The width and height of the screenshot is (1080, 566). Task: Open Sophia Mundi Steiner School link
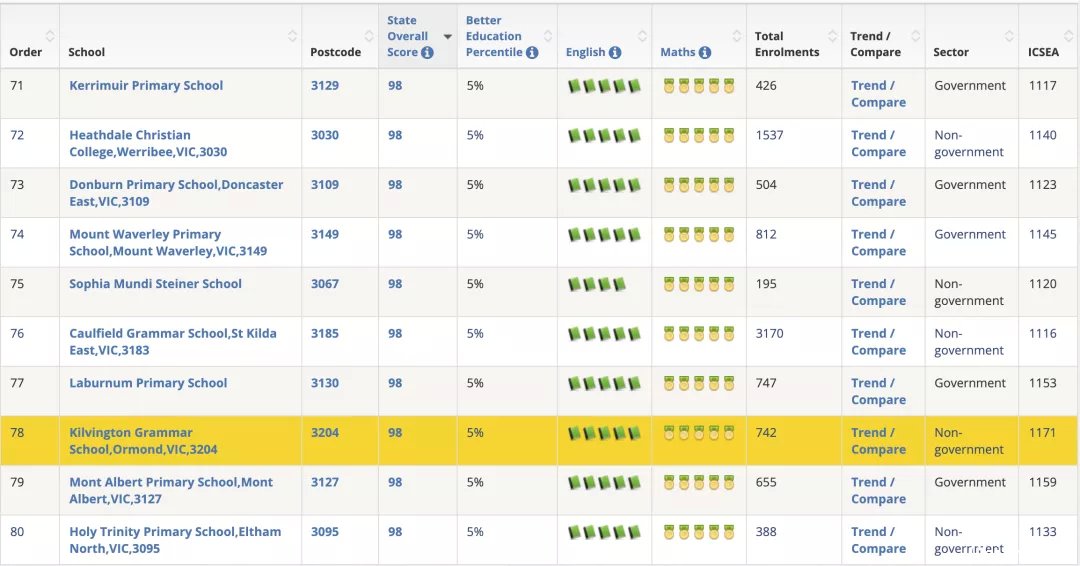pos(156,284)
